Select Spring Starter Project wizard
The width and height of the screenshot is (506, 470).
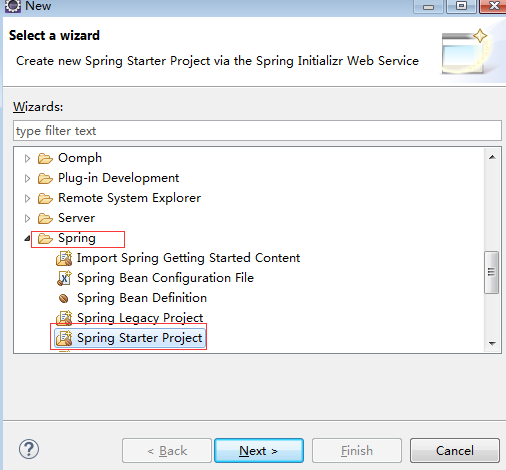(x=140, y=338)
